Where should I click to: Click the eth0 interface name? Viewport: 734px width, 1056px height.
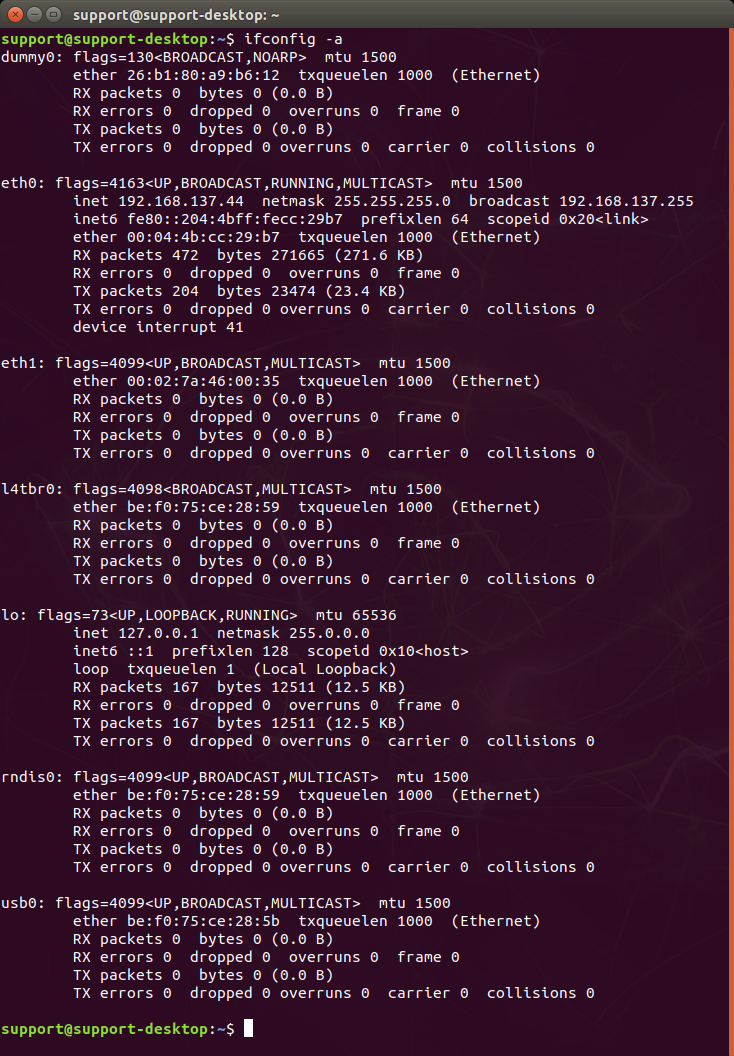19,183
